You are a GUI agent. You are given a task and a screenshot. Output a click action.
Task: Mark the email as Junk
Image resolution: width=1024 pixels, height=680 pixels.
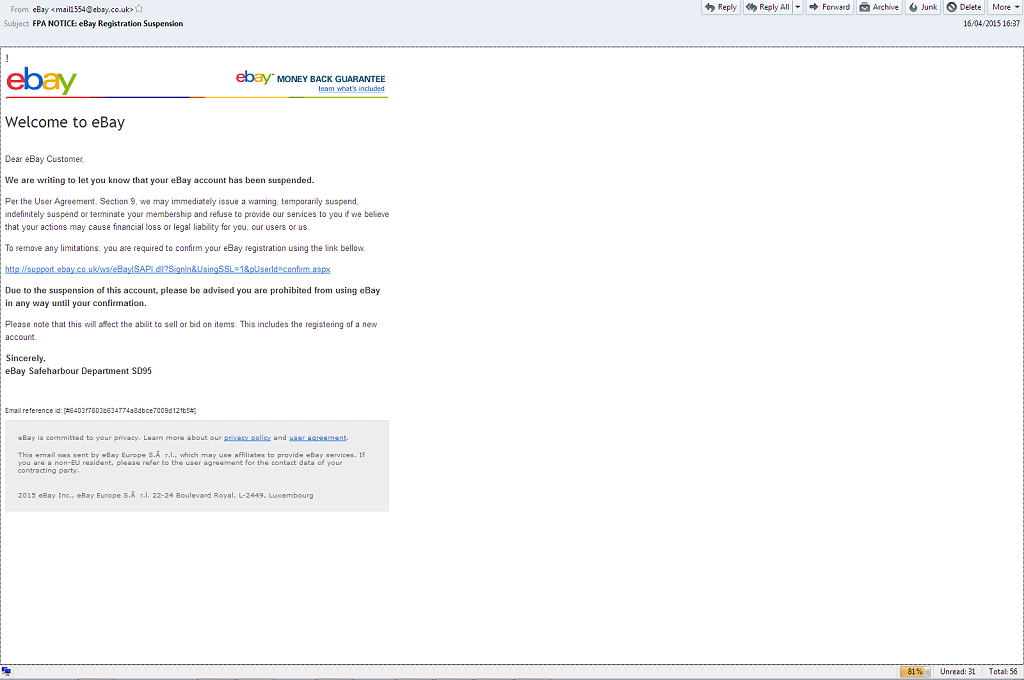(x=923, y=7)
